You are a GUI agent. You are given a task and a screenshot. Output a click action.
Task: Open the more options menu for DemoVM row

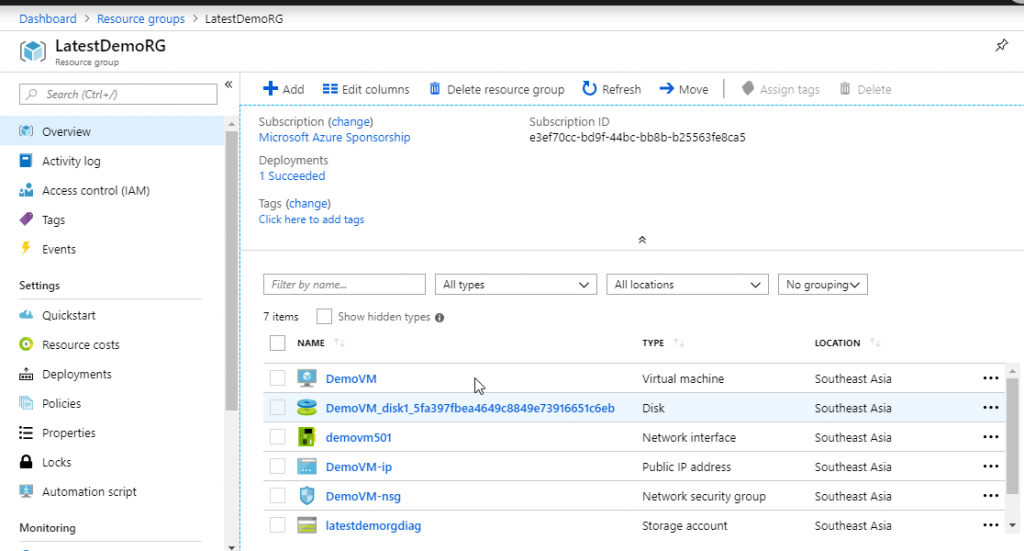[x=991, y=378]
